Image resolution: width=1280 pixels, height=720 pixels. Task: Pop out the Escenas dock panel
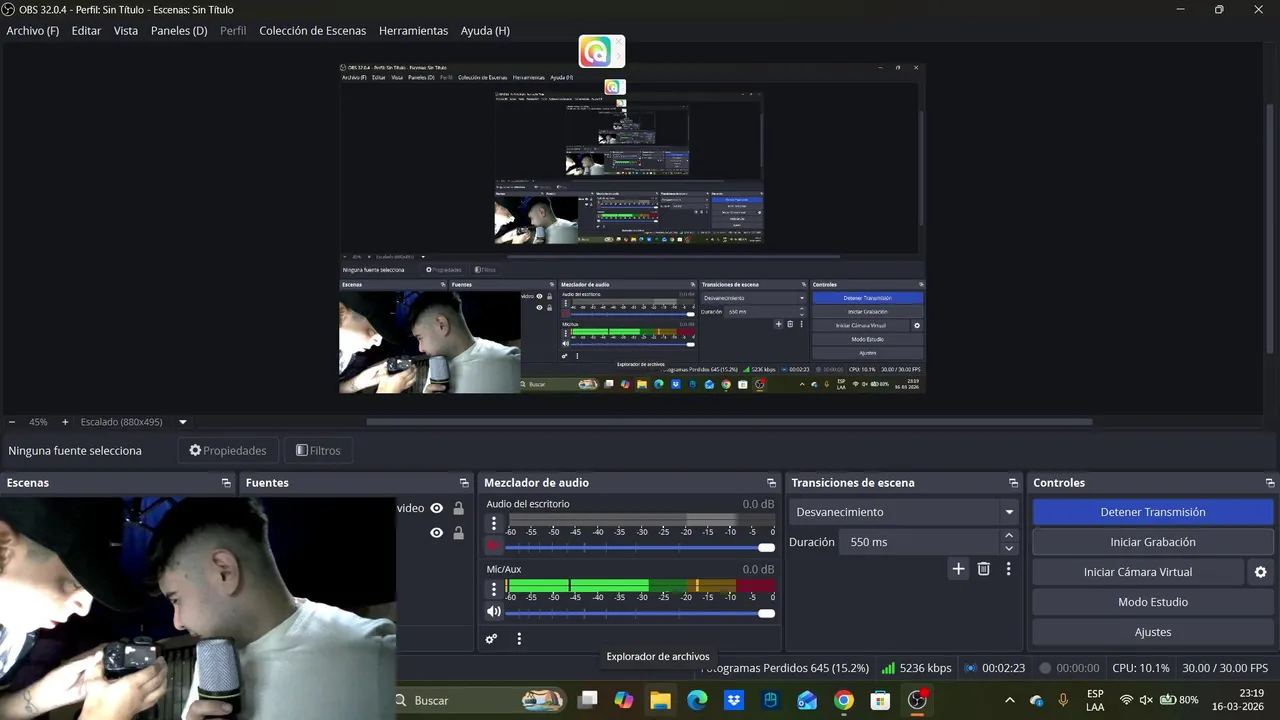point(226,483)
